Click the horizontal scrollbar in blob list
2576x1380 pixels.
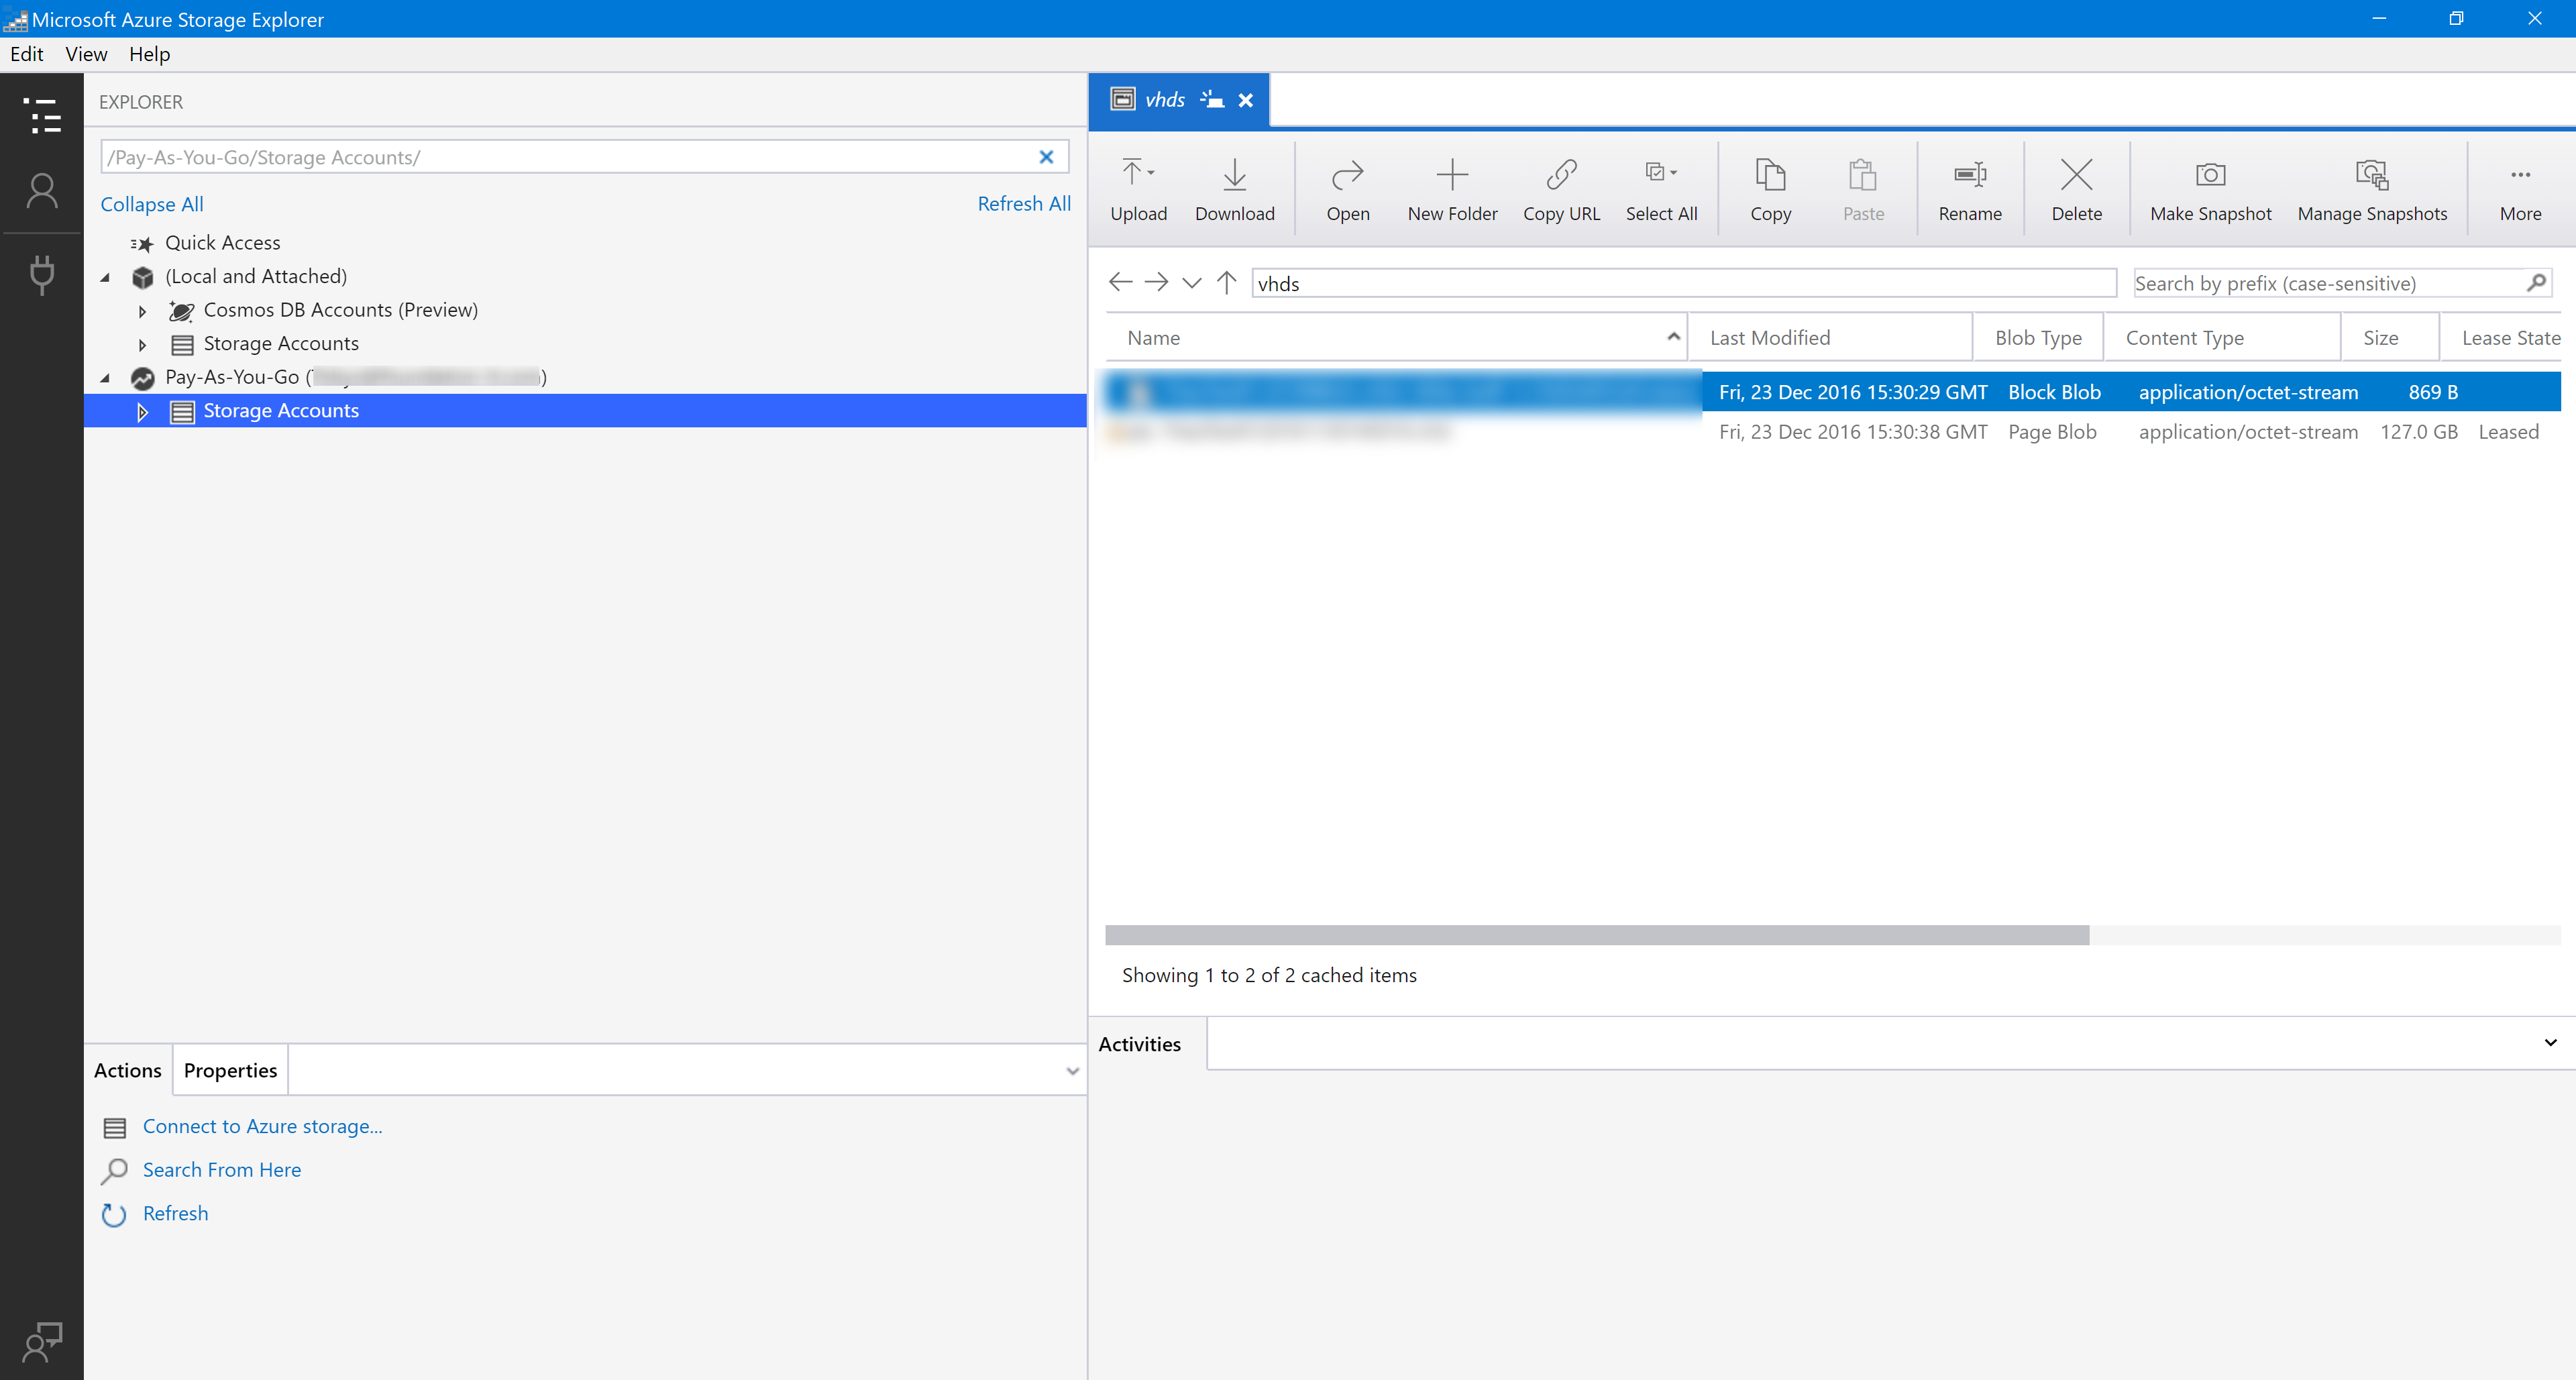tap(1597, 935)
